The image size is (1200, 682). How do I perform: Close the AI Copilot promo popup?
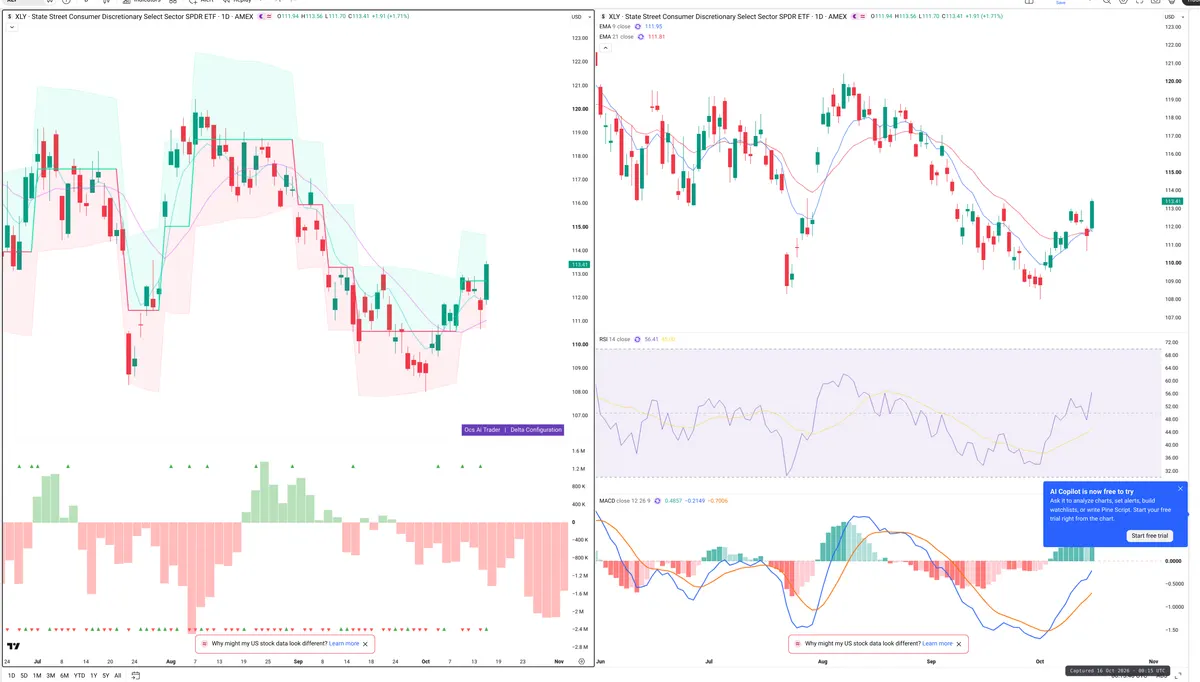pos(1180,489)
